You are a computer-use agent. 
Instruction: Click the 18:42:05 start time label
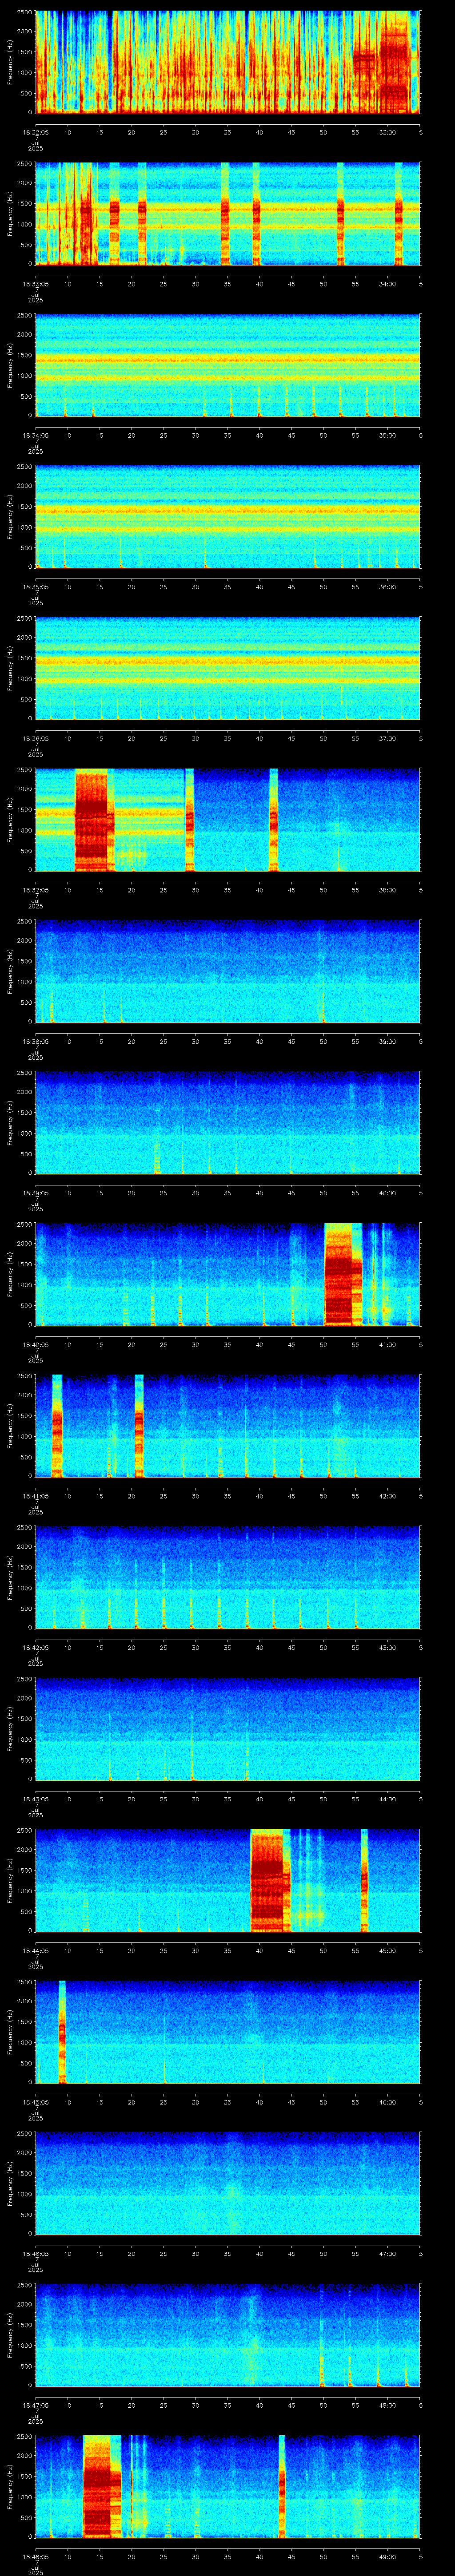(x=35, y=1647)
